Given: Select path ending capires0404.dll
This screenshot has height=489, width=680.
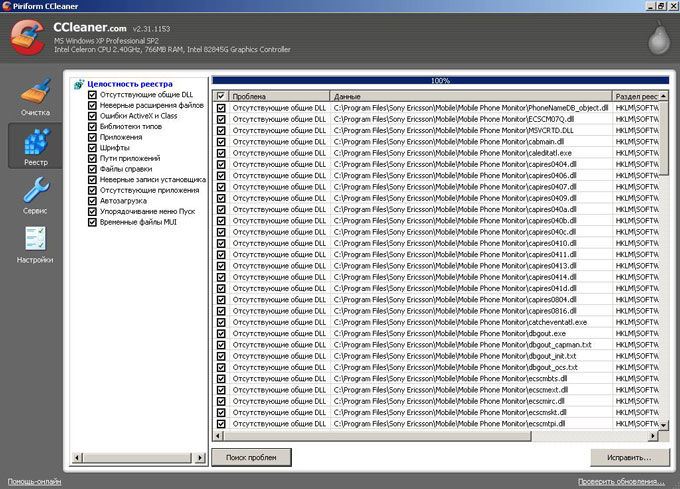Looking at the screenshot, I should [x=455, y=164].
